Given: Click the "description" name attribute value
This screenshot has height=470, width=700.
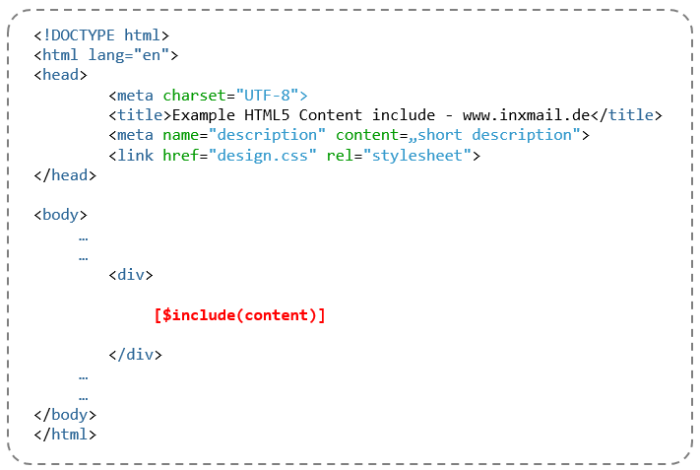Looking at the screenshot, I should tap(267, 135).
